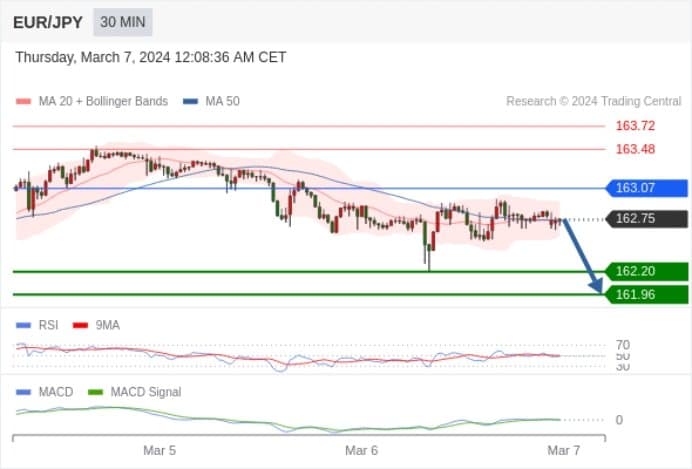Screen dimensions: 692x469
Task: Click the Mar 5 date marker
Action: click(160, 450)
